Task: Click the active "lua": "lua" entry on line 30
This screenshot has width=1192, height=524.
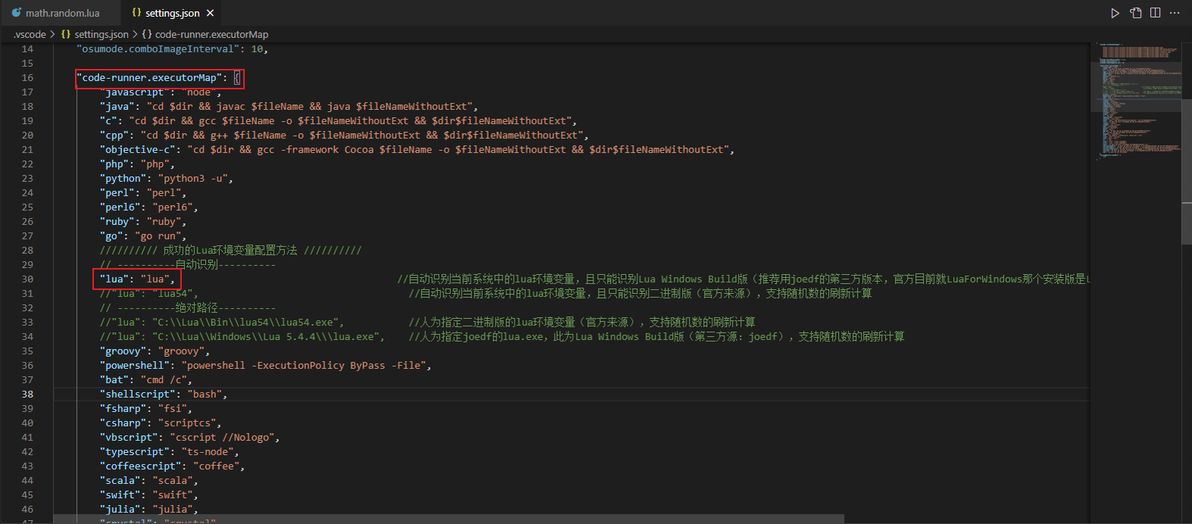Action: click(x=138, y=279)
